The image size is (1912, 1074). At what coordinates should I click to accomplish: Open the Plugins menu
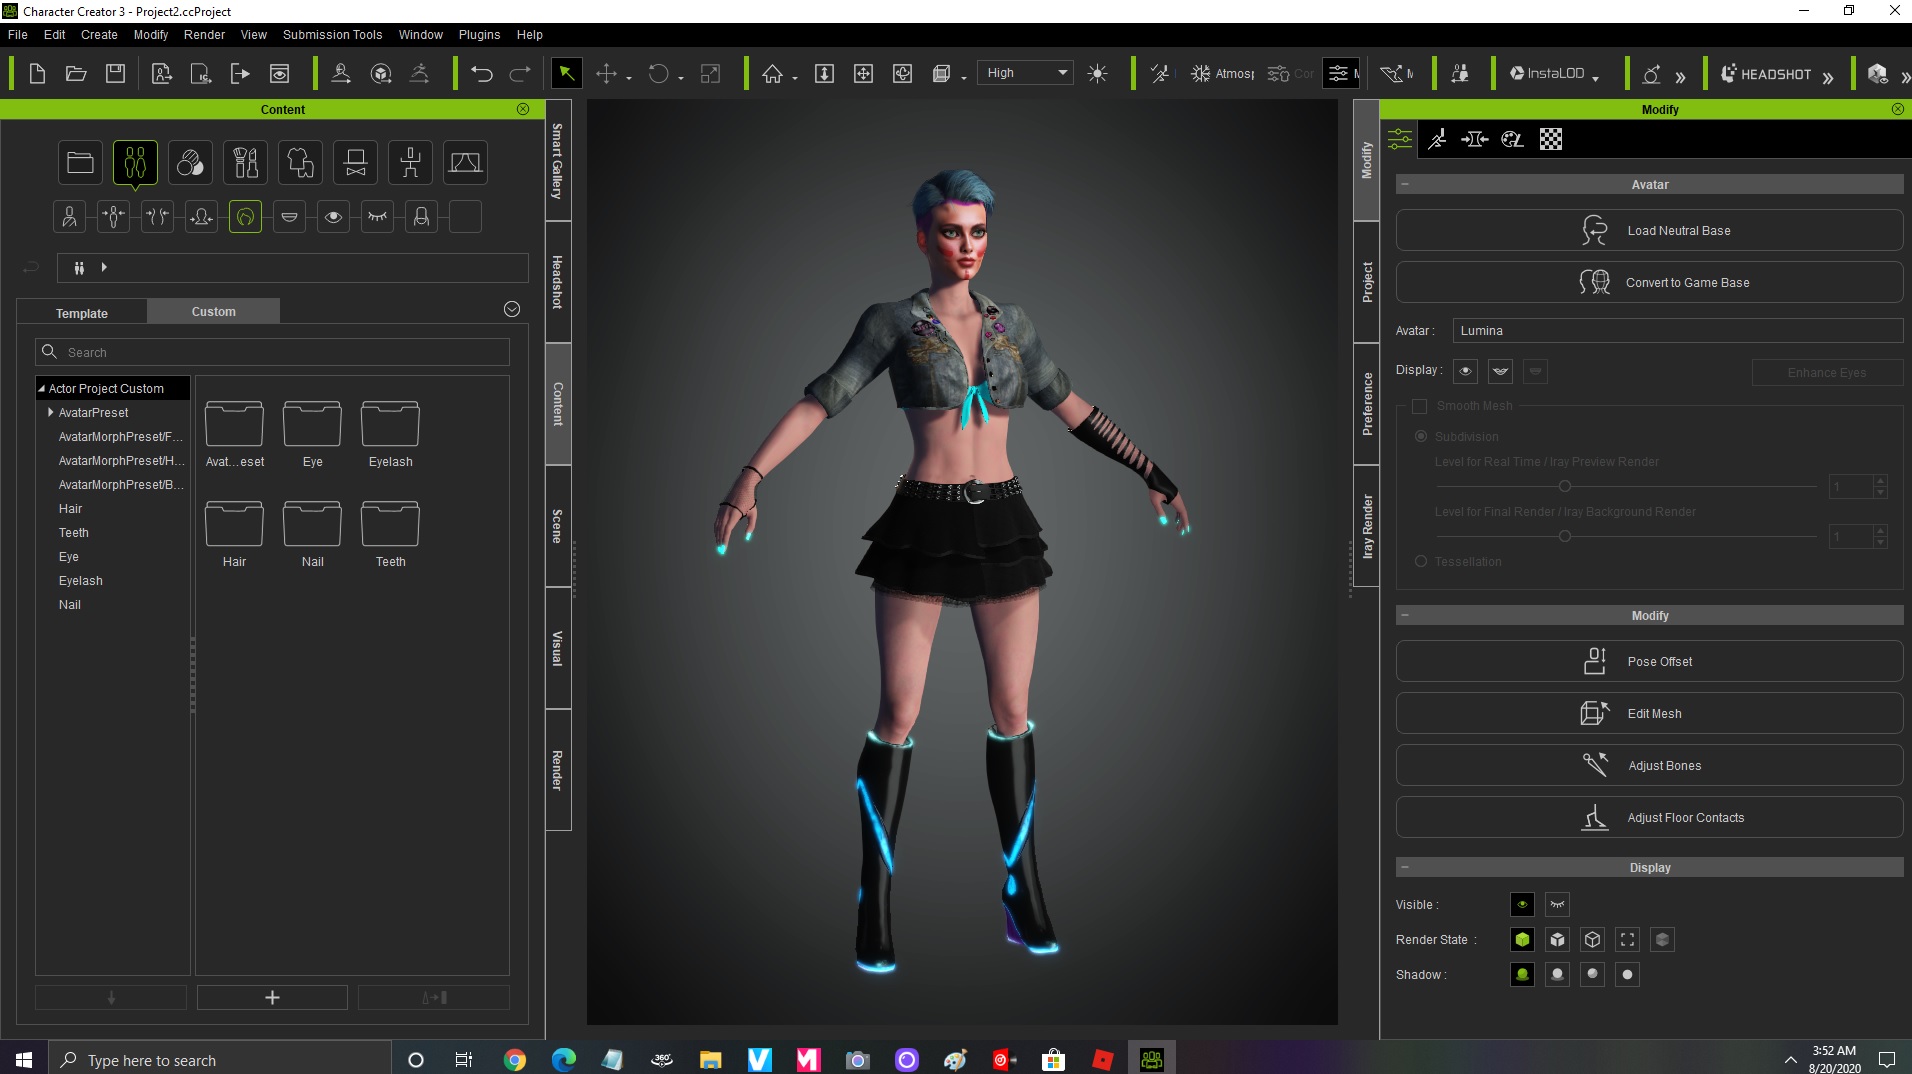click(x=479, y=34)
